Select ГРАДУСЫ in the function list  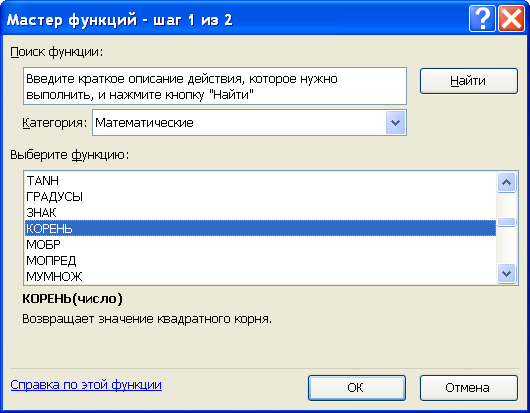click(x=260, y=196)
